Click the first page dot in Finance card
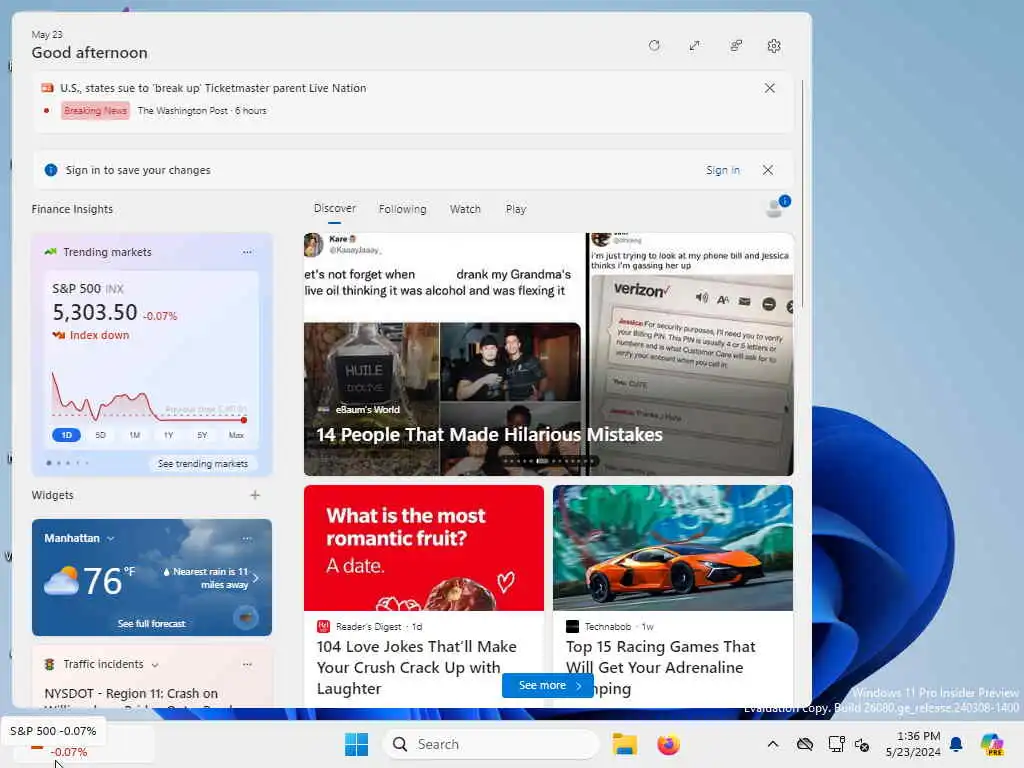This screenshot has height=768, width=1024. (49, 463)
